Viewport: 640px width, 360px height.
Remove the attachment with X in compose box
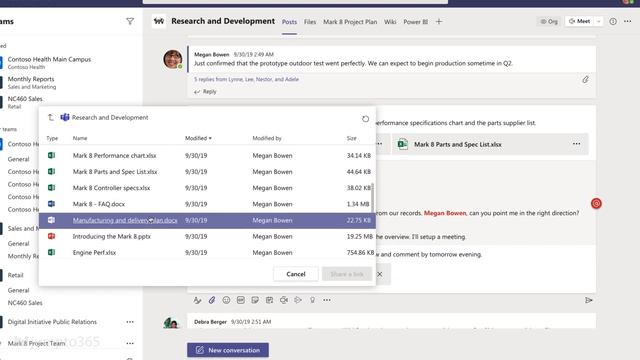(x=380, y=274)
